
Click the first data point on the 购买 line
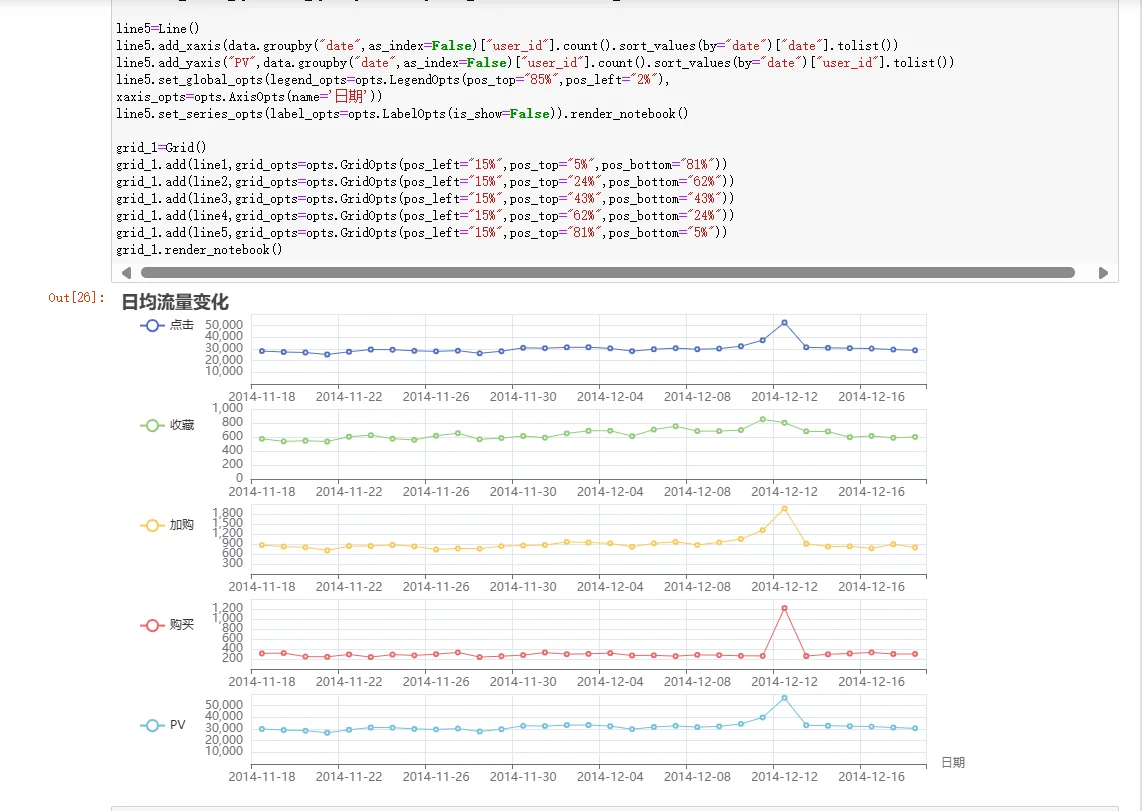[262, 653]
